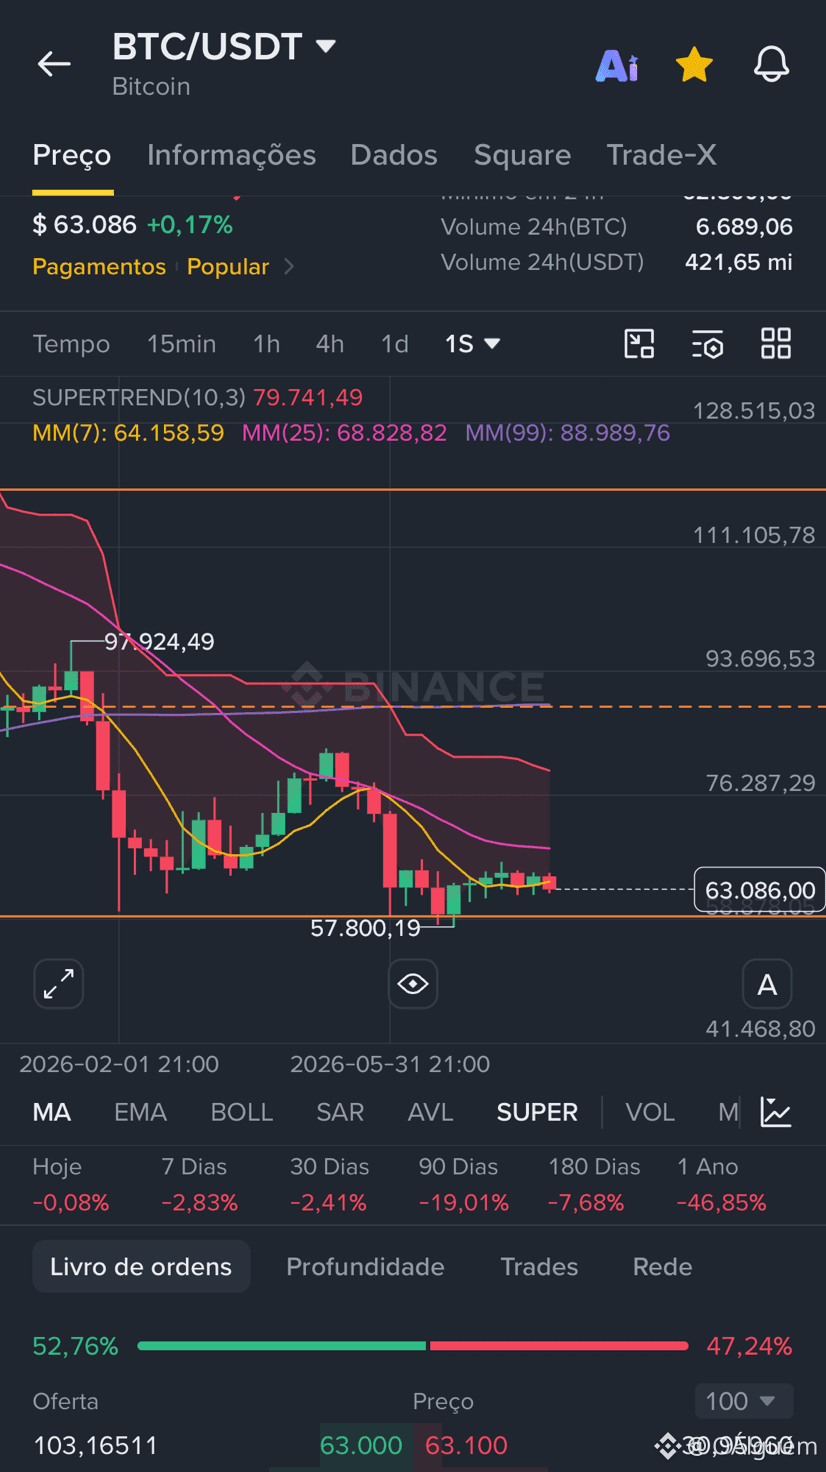Enable the VOL sub-indicator
Viewport: 826px width, 1472px height.
point(650,1112)
